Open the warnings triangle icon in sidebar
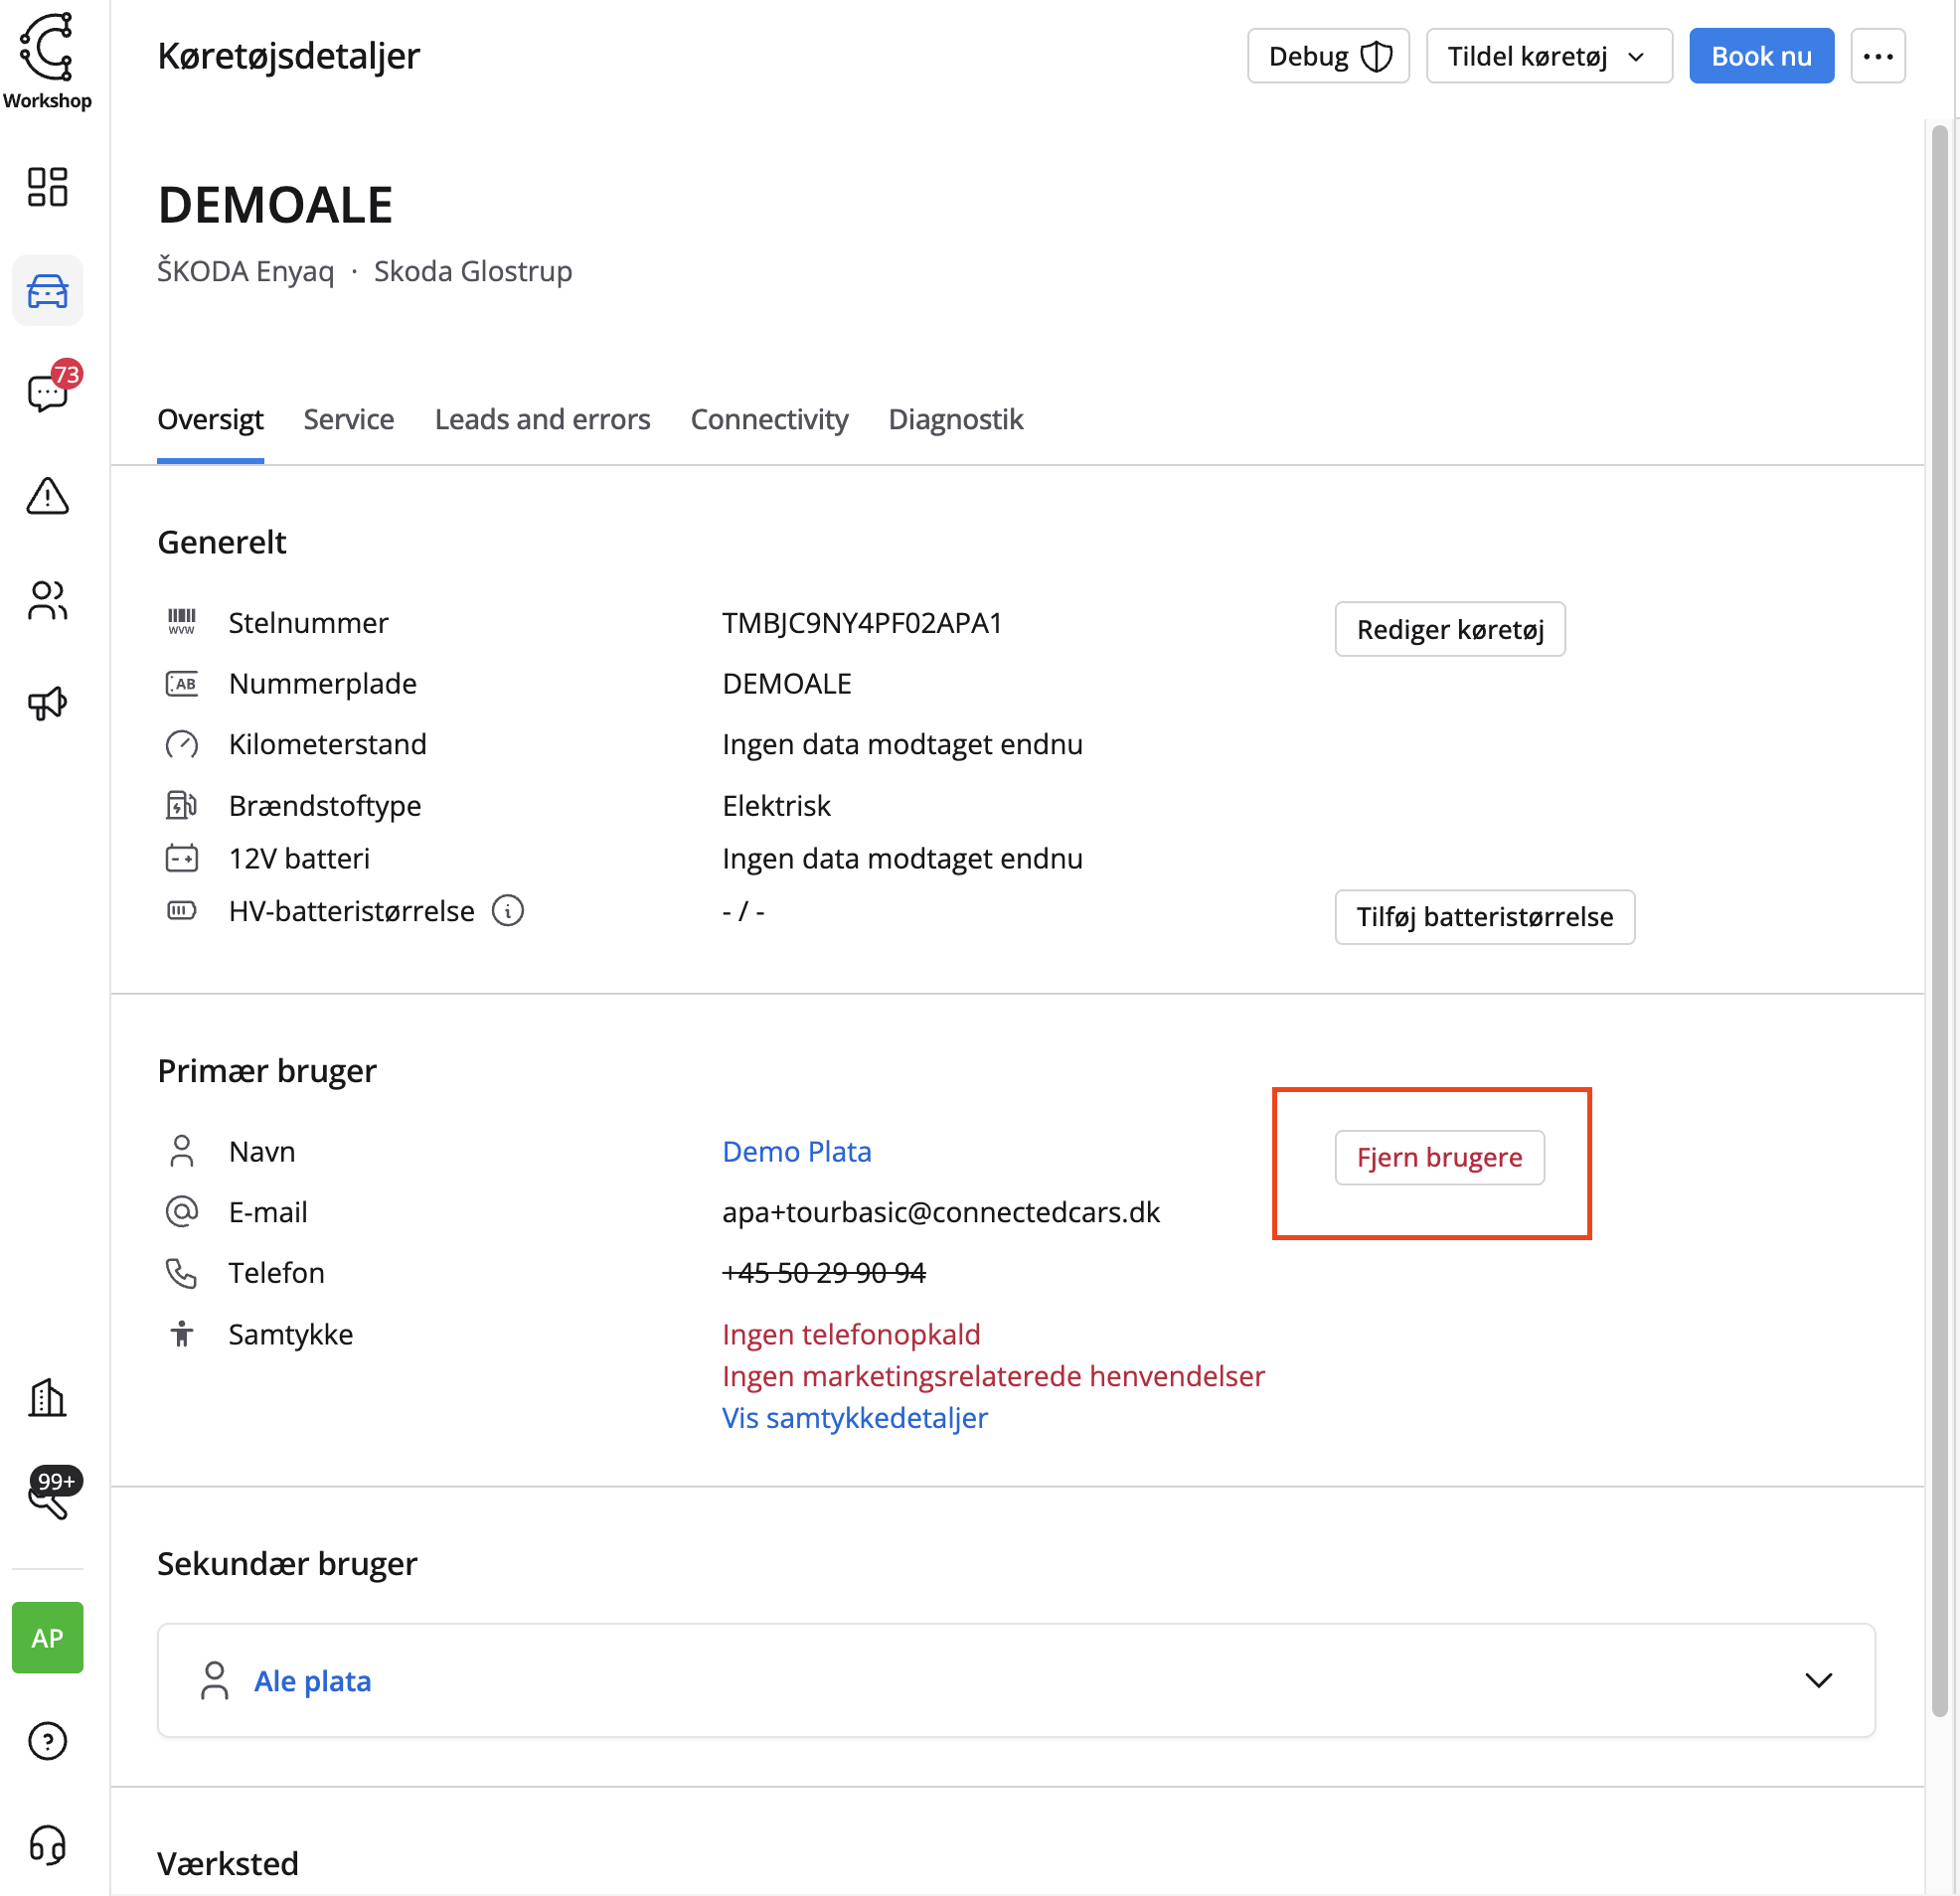The width and height of the screenshot is (1960, 1896). [47, 496]
